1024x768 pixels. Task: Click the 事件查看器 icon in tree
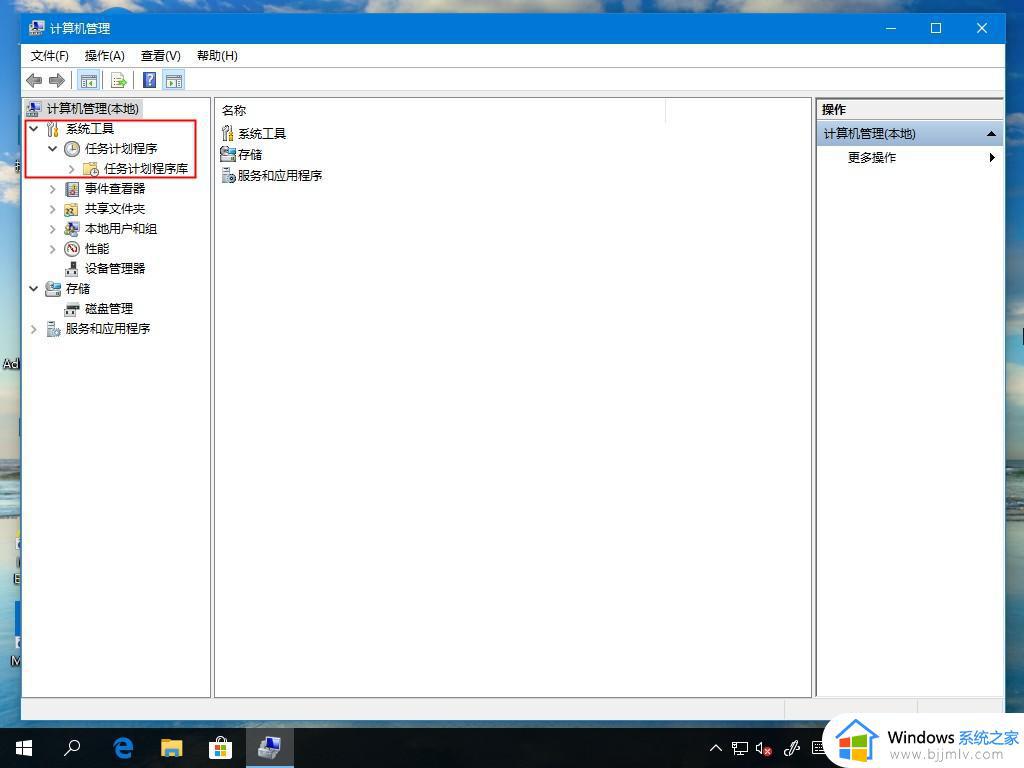[x=72, y=189]
